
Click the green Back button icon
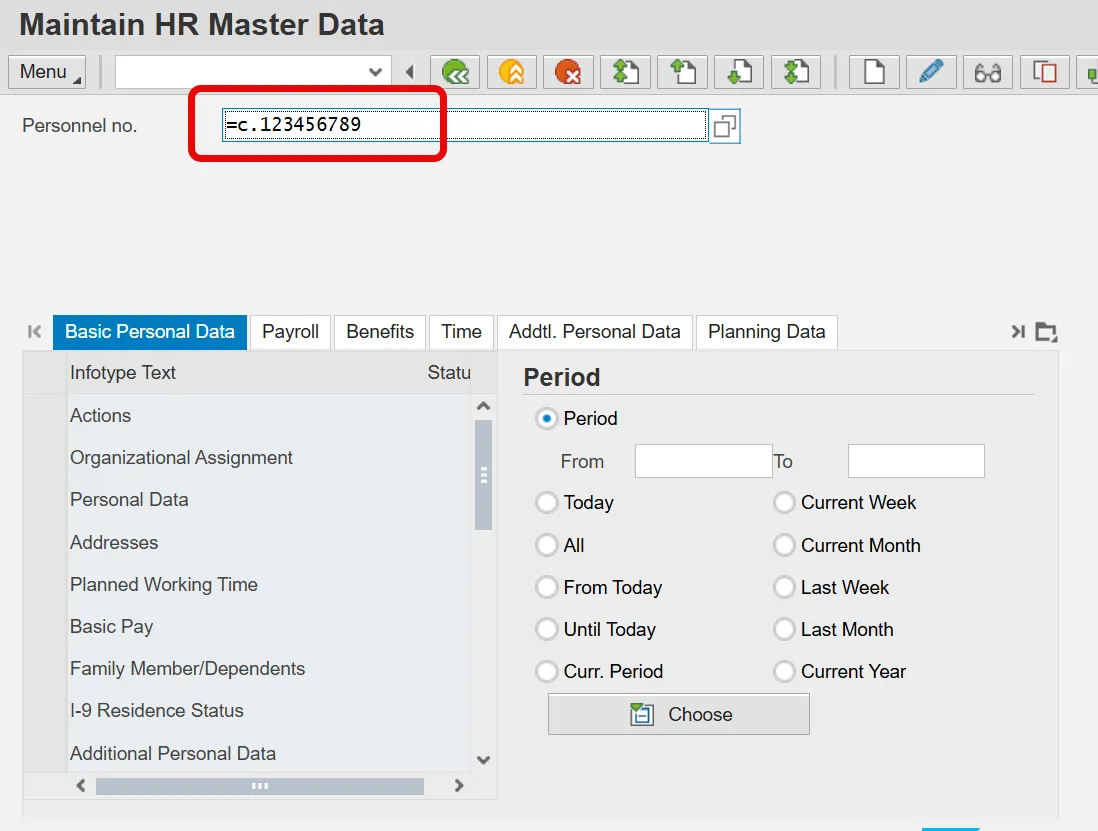(456, 72)
